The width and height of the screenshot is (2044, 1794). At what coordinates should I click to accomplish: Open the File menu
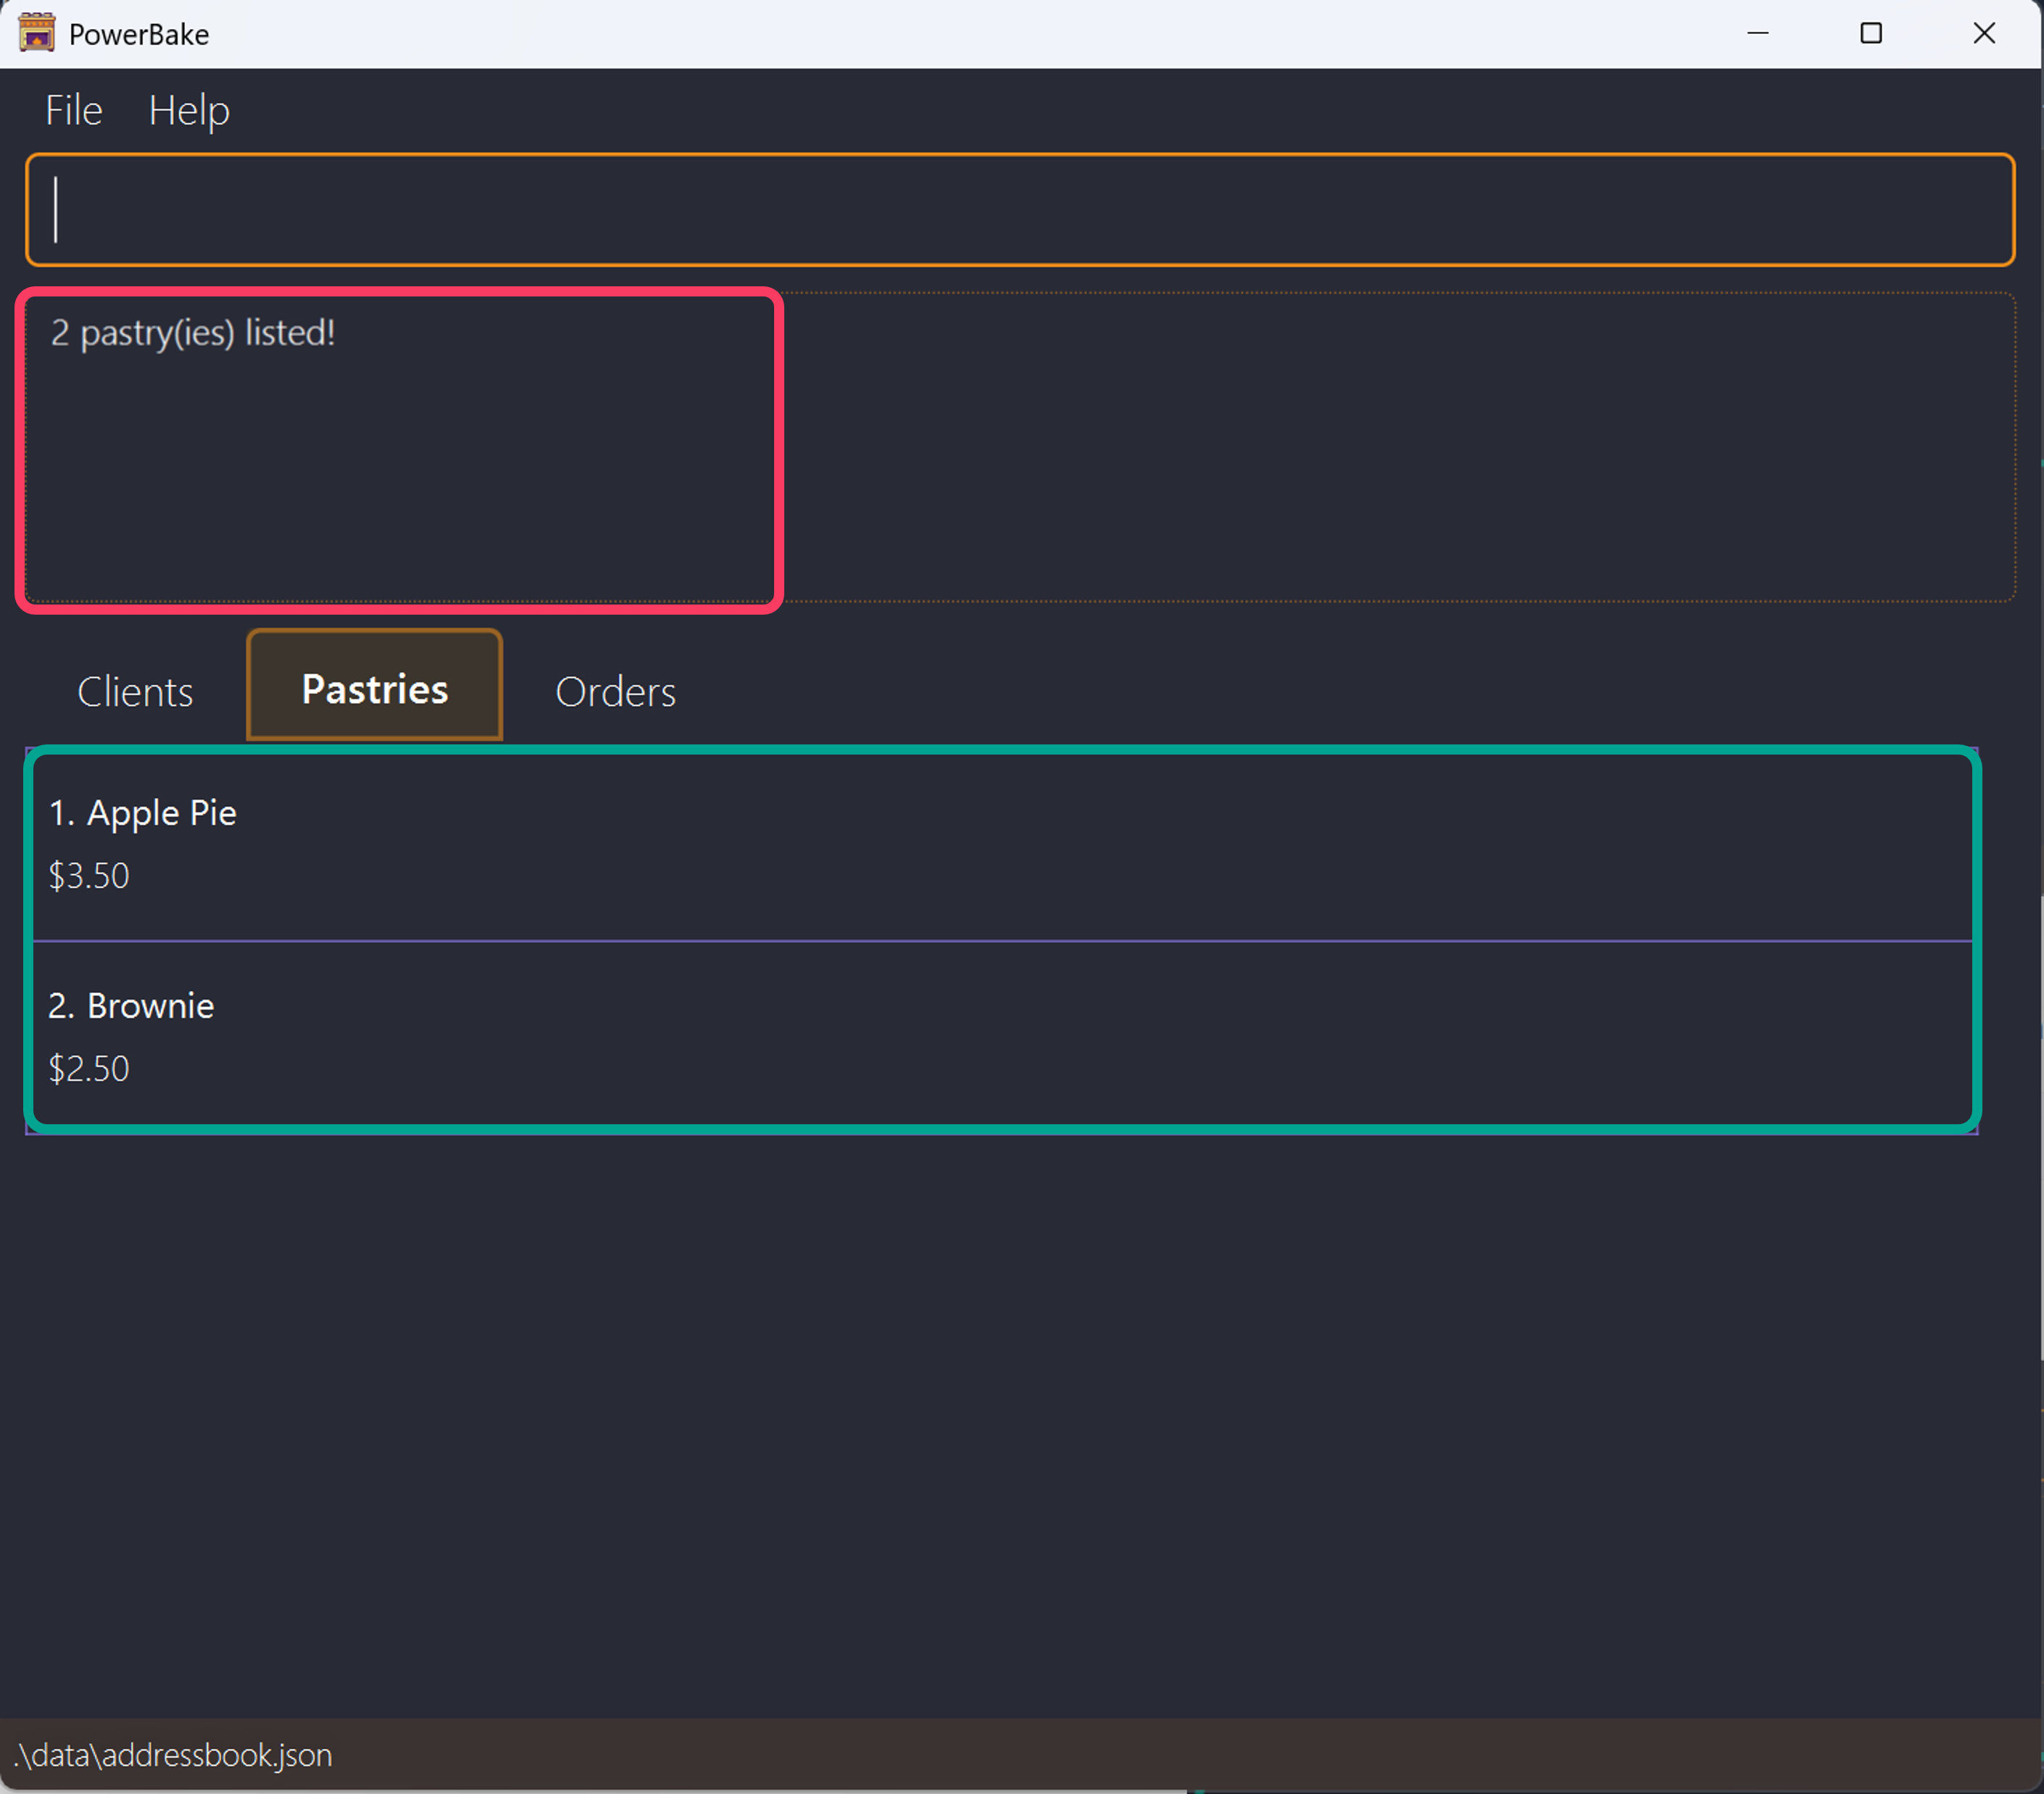pos(73,110)
